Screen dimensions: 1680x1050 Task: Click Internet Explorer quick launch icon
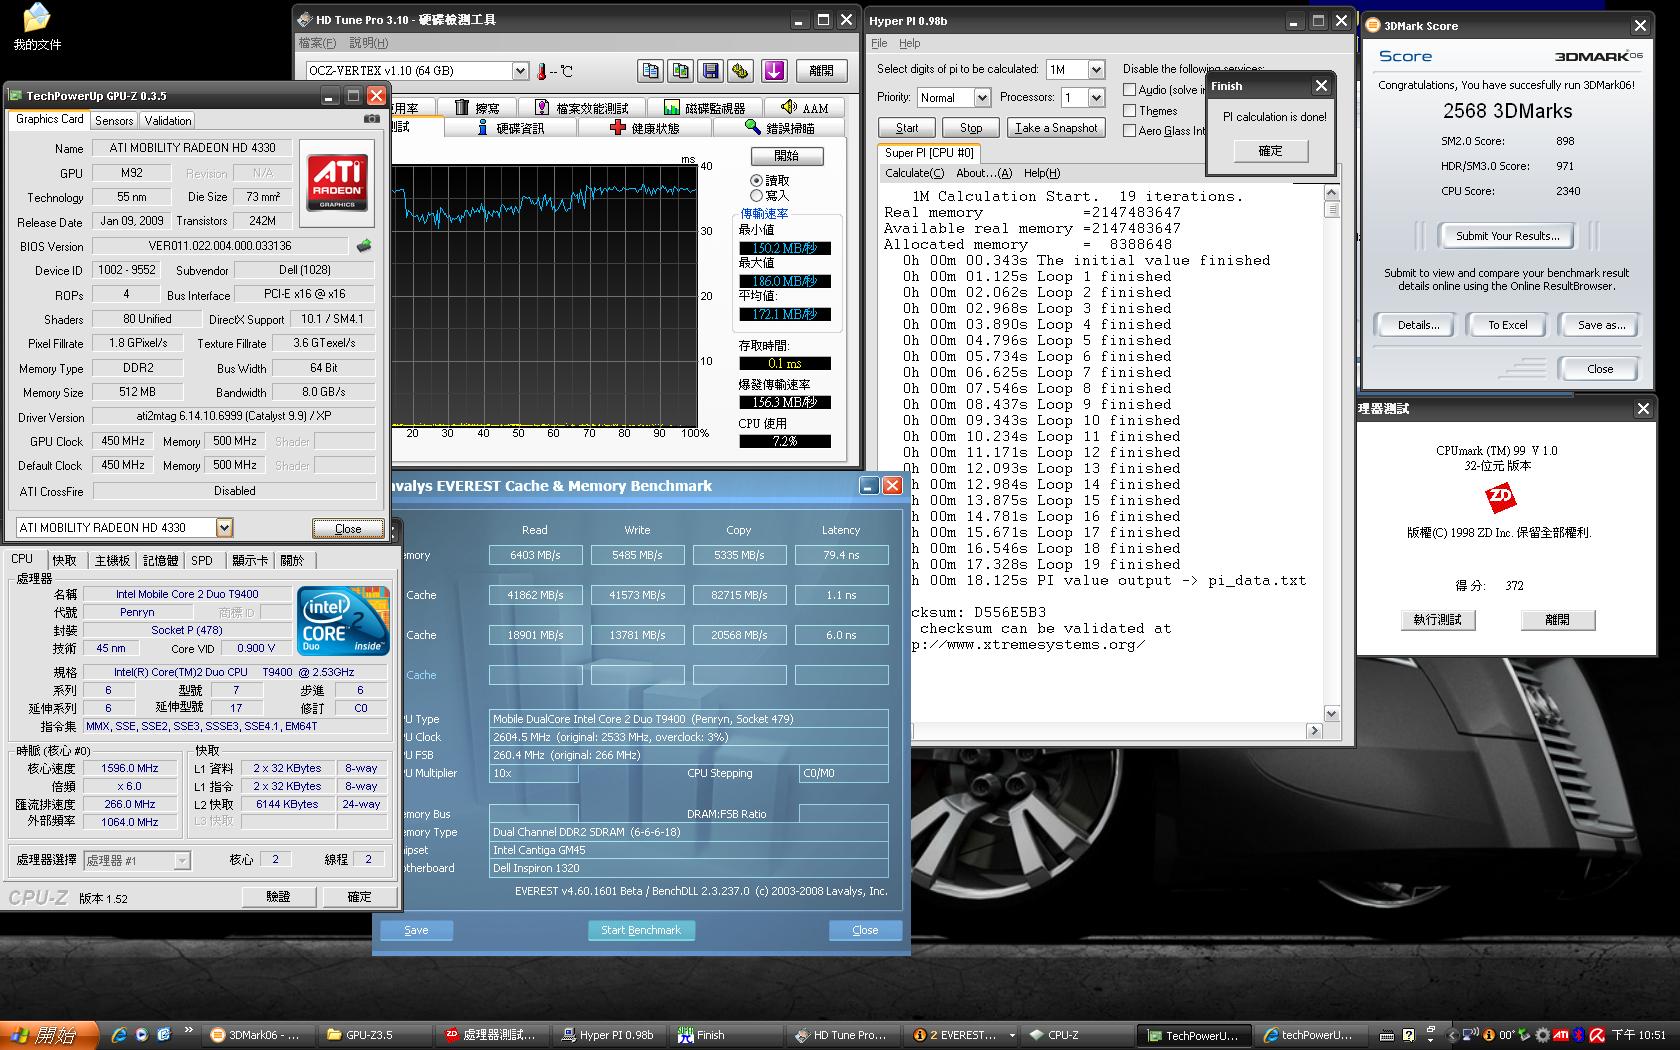[119, 1035]
